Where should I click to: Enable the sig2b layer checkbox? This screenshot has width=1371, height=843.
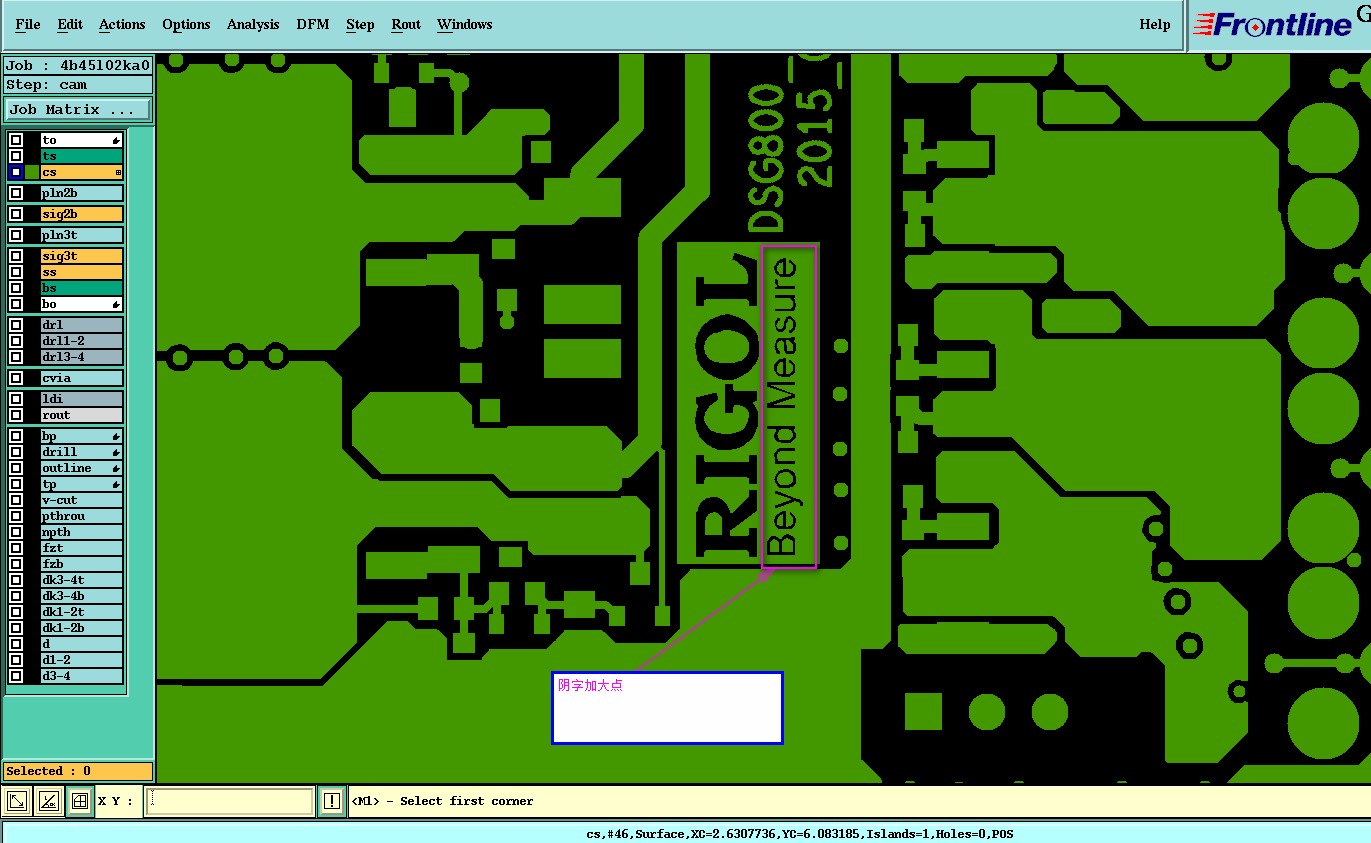[16, 214]
